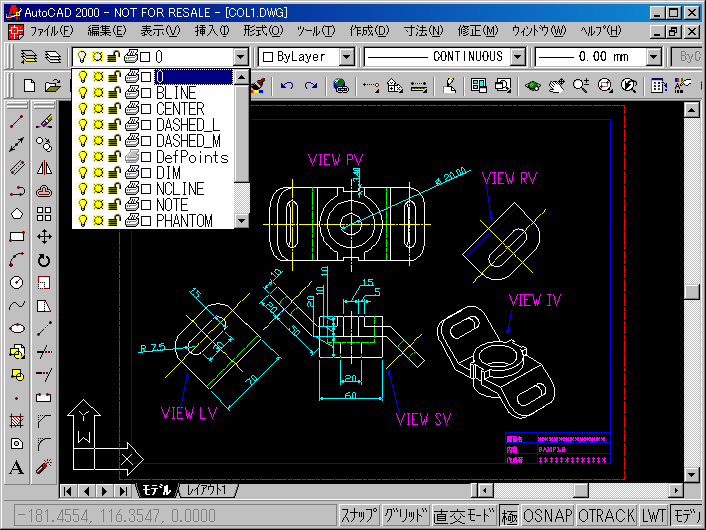Click the 直交モード status button
This screenshot has width=706, height=530.
pyautogui.click(x=464, y=516)
